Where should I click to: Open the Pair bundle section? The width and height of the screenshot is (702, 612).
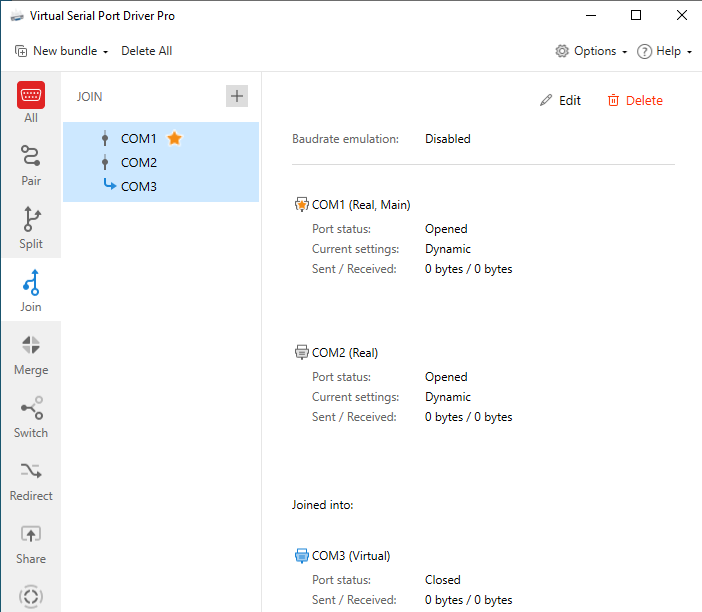(31, 165)
